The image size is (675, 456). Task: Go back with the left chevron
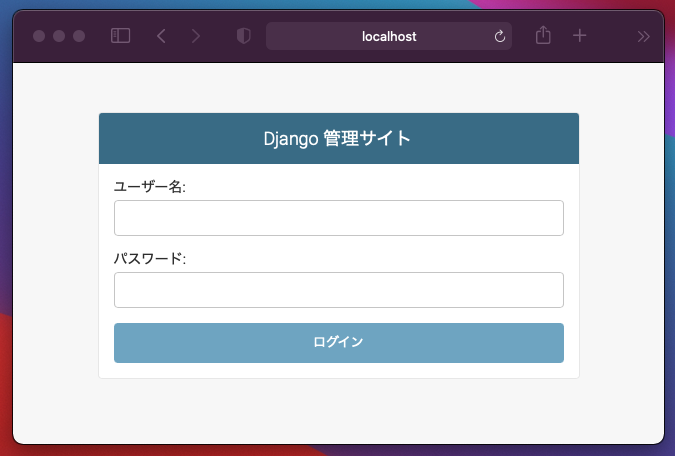coord(161,36)
